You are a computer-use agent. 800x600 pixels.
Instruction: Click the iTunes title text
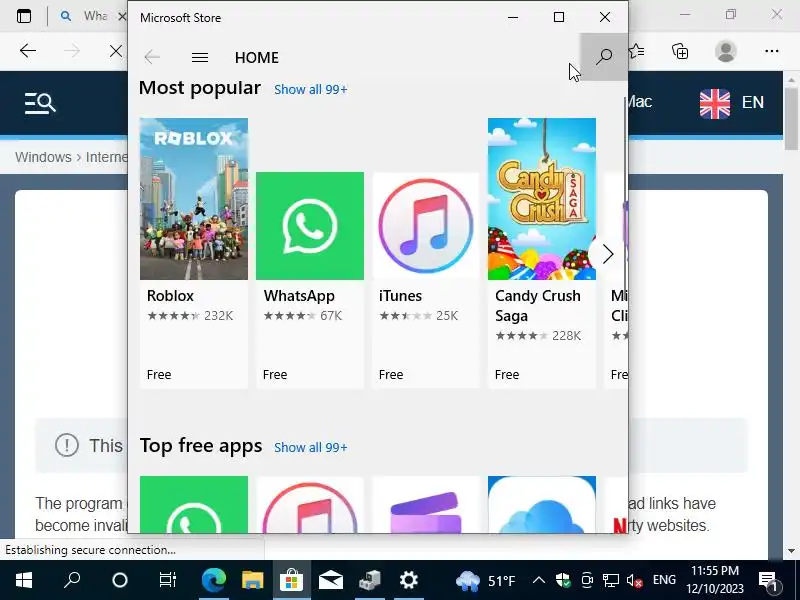[401, 296]
